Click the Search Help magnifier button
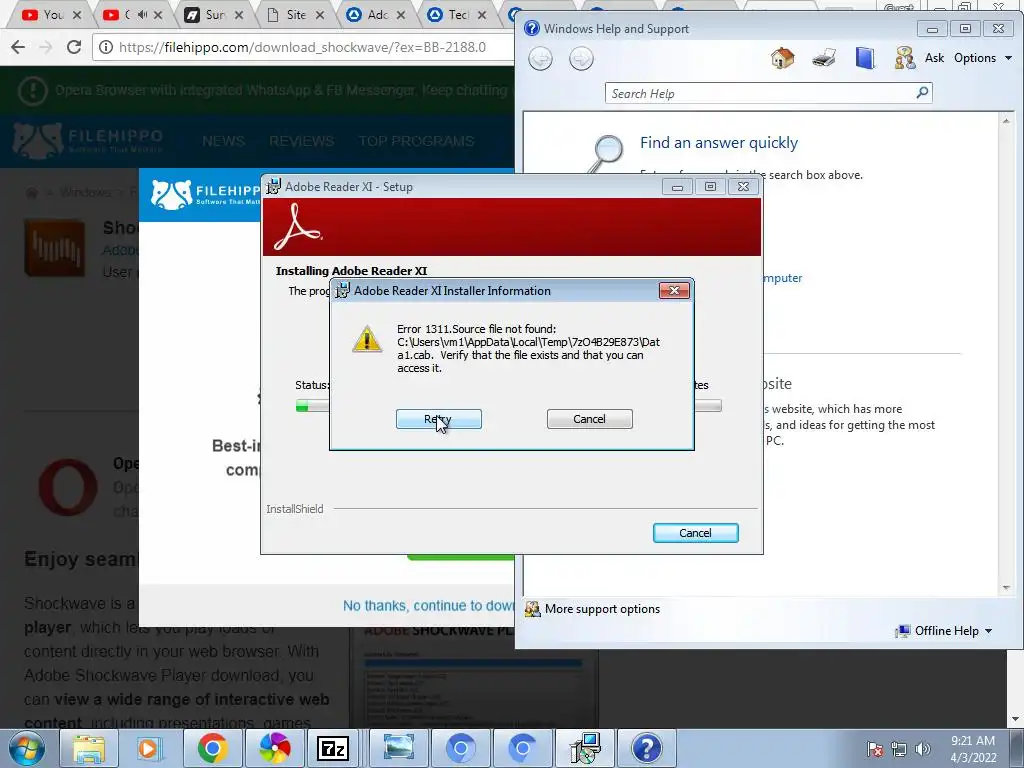Screen dimensions: 1024x768 (922, 93)
